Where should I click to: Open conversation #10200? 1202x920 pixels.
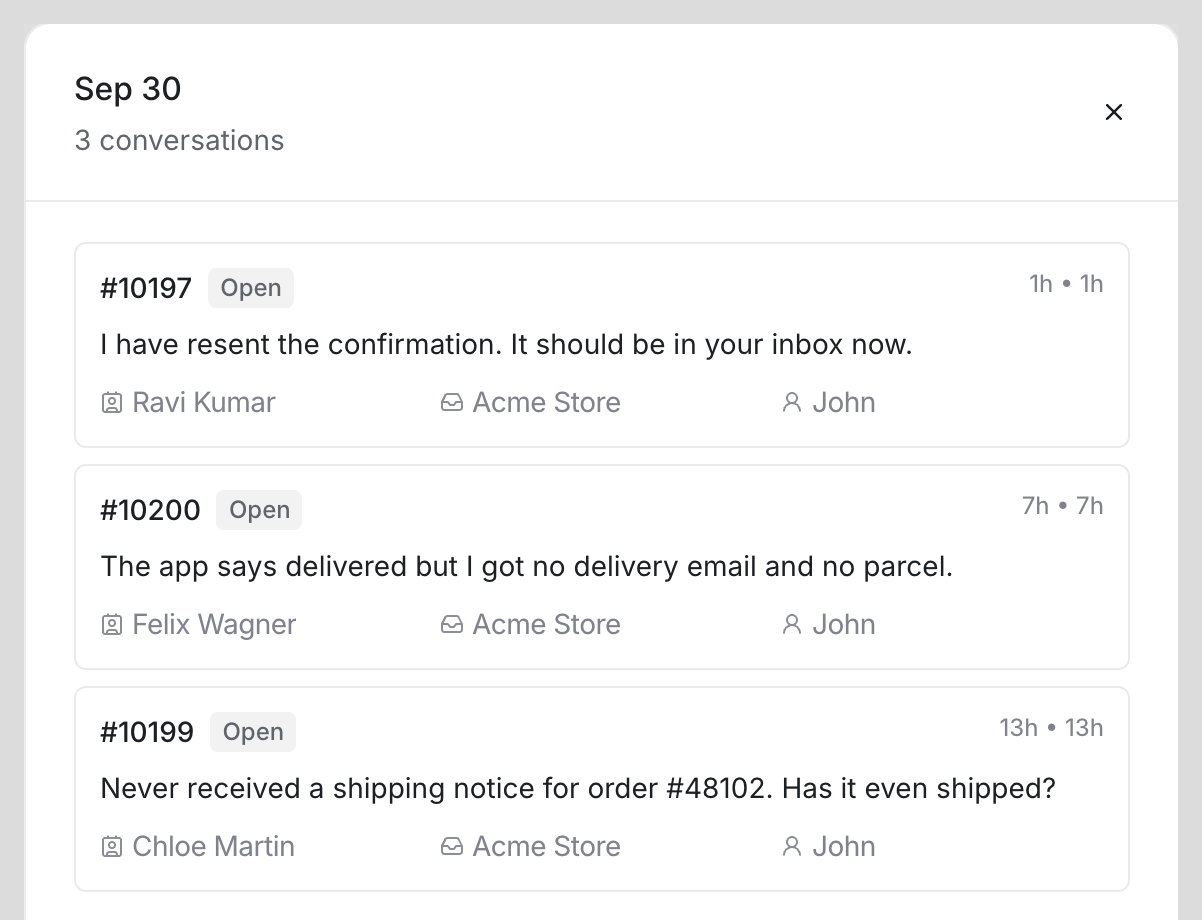click(602, 567)
